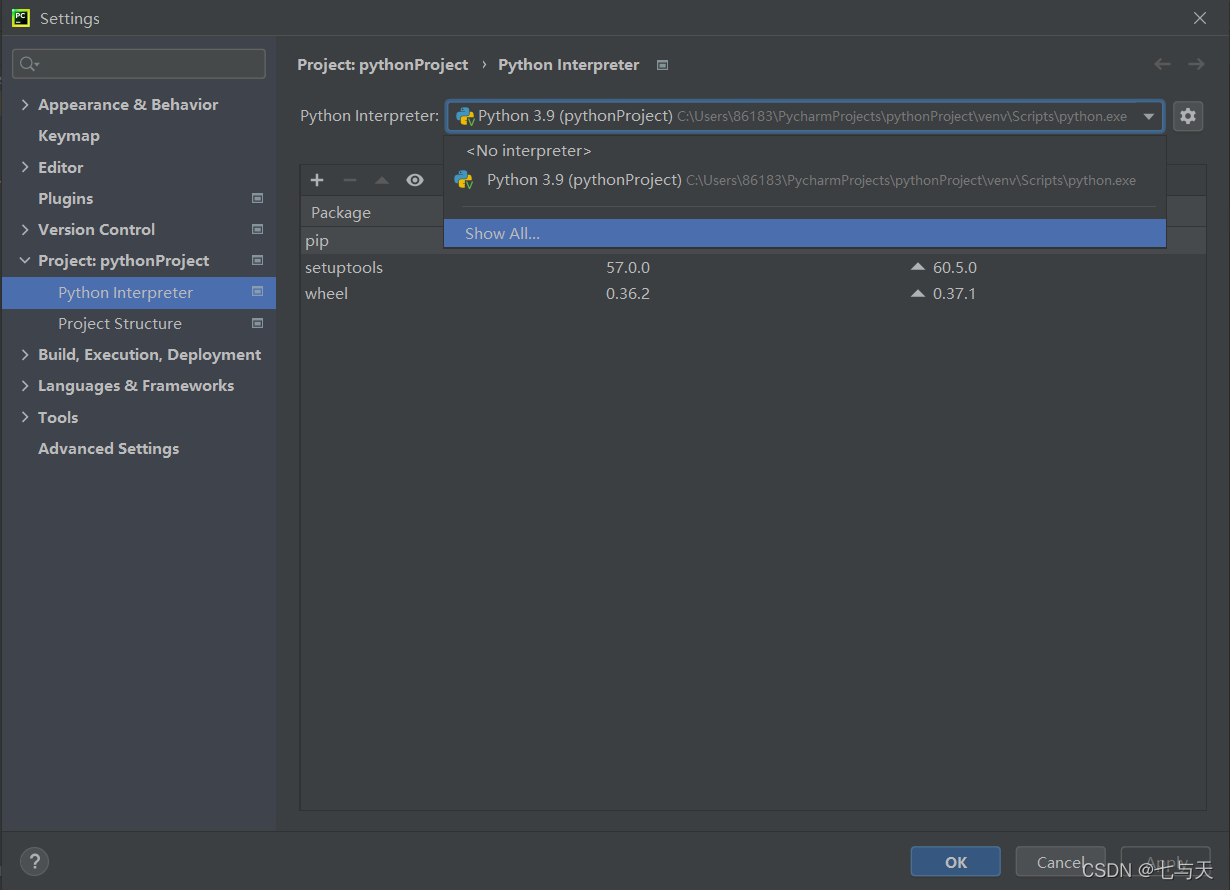This screenshot has height=890, width=1230.
Task: Click setuptools version 57.0.0 cell
Action: tap(628, 267)
